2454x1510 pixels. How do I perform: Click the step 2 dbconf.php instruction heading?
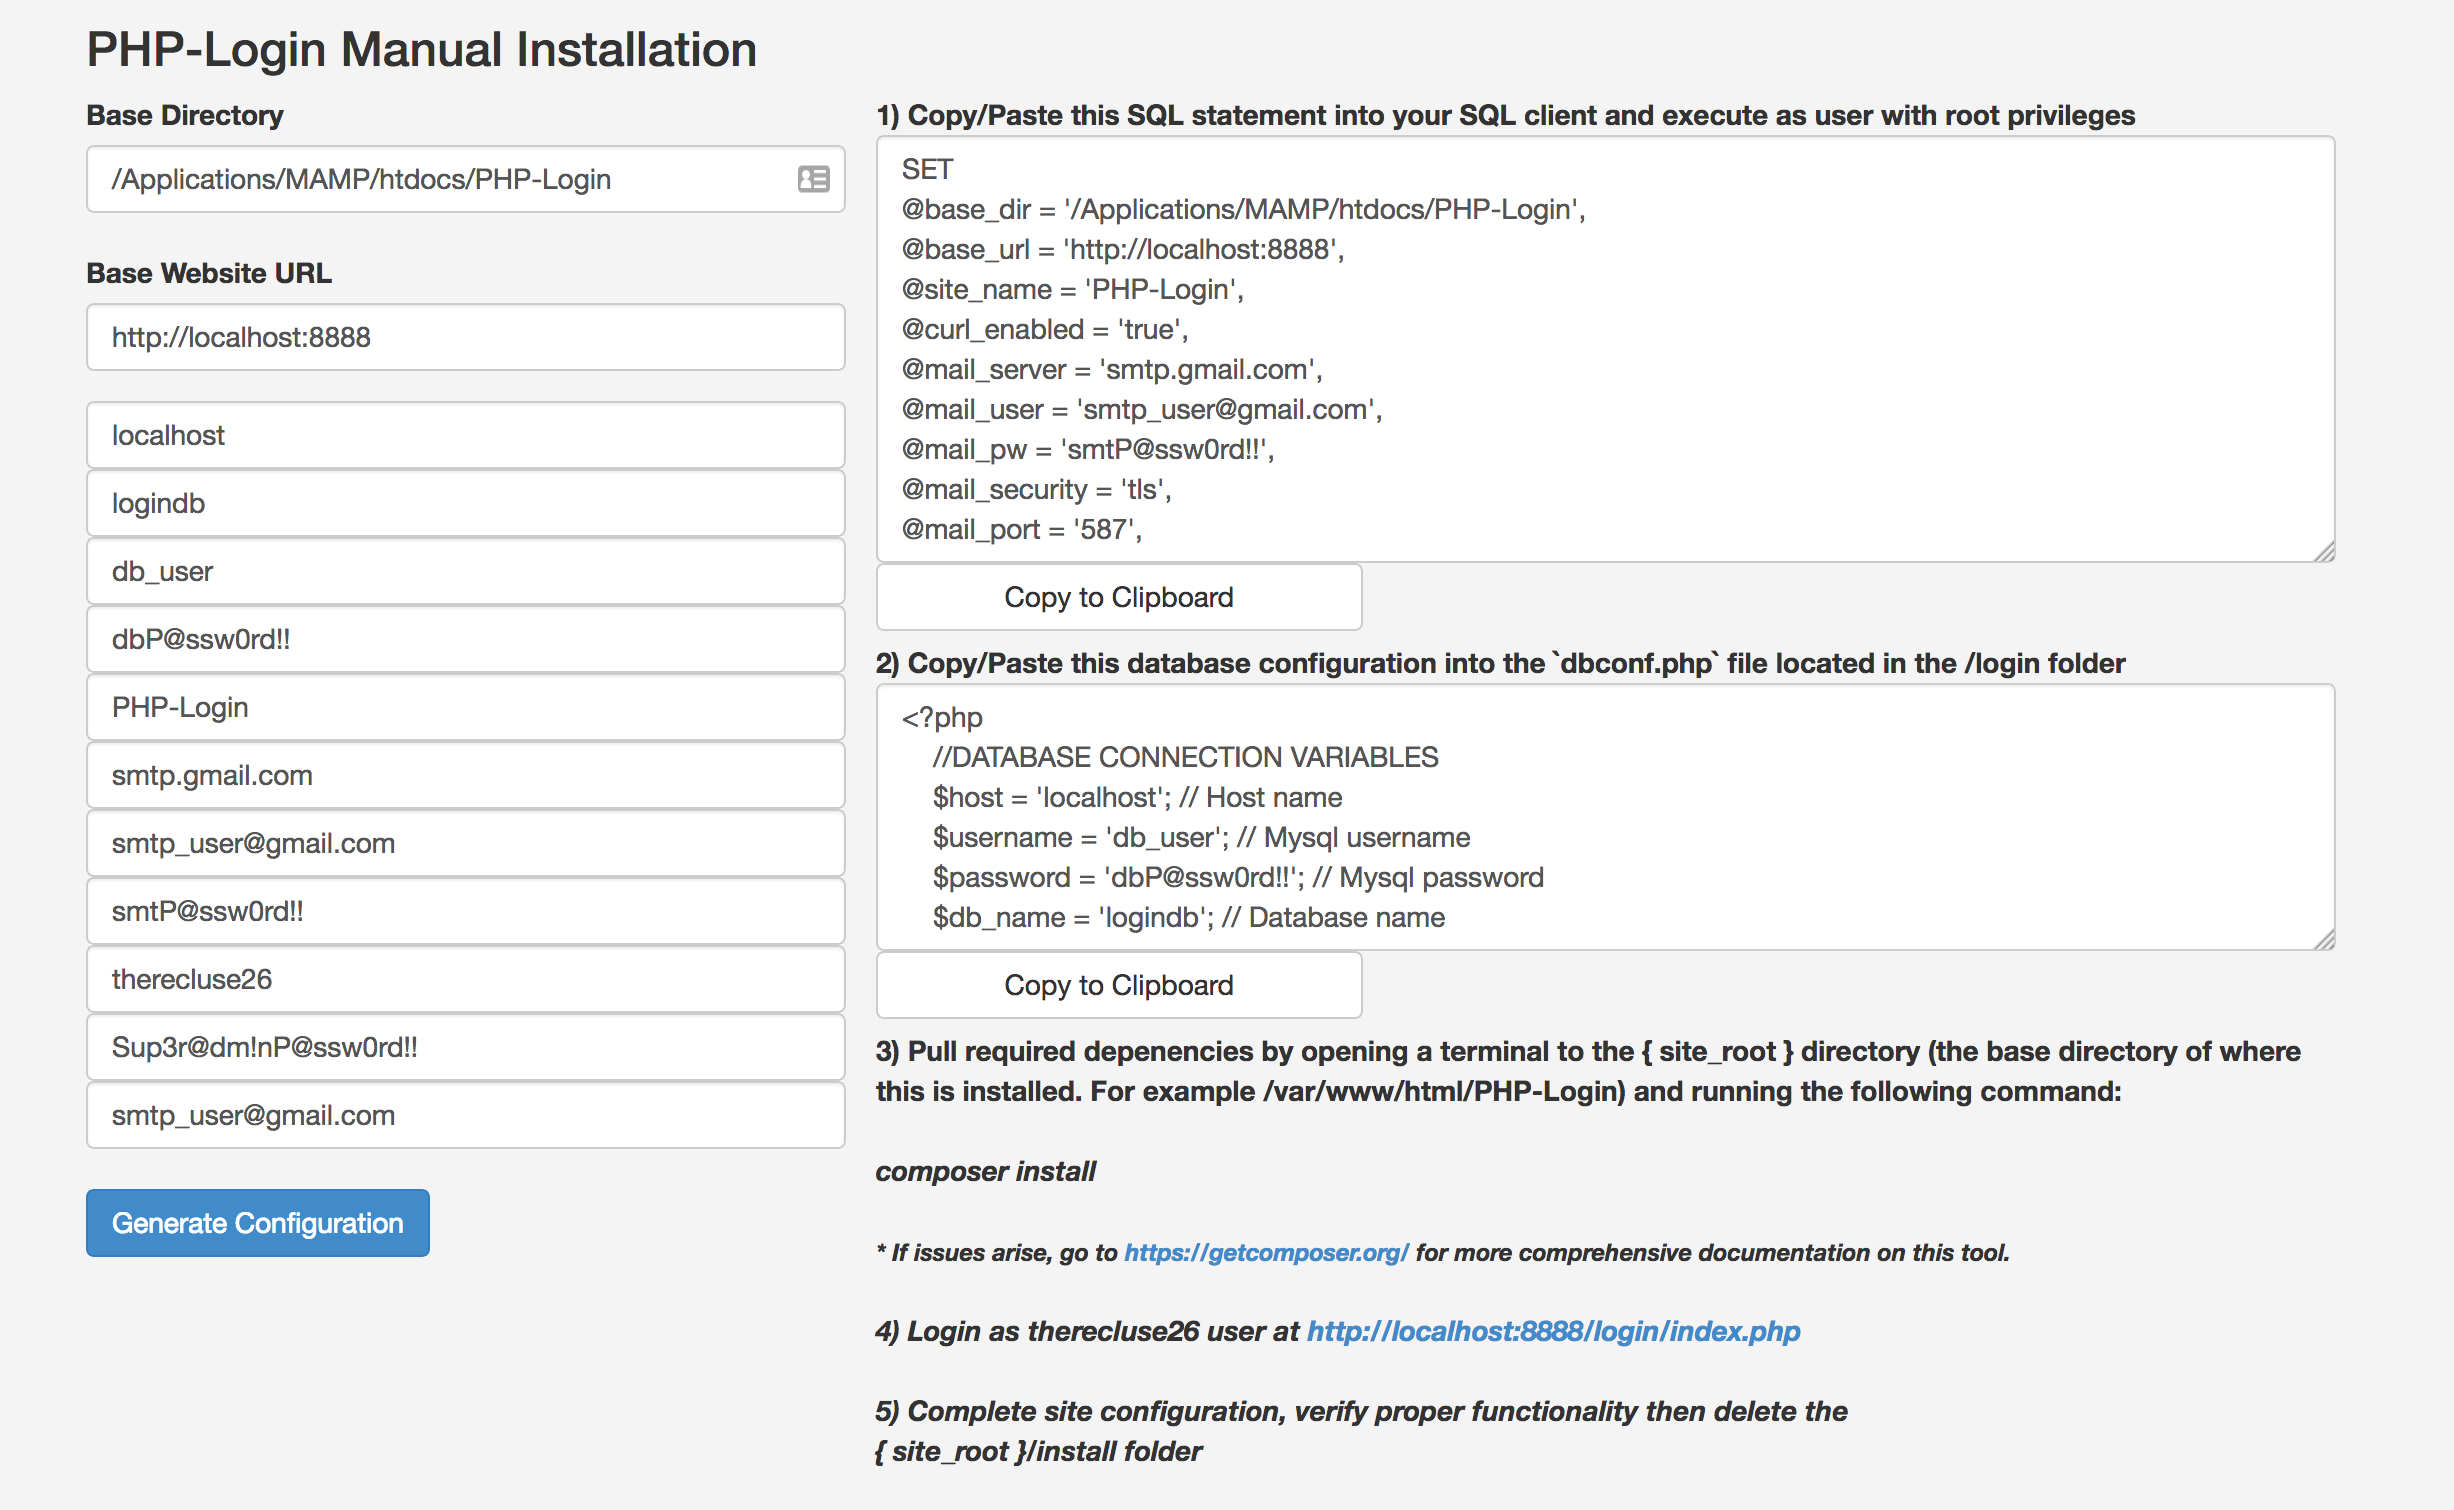click(1500, 663)
